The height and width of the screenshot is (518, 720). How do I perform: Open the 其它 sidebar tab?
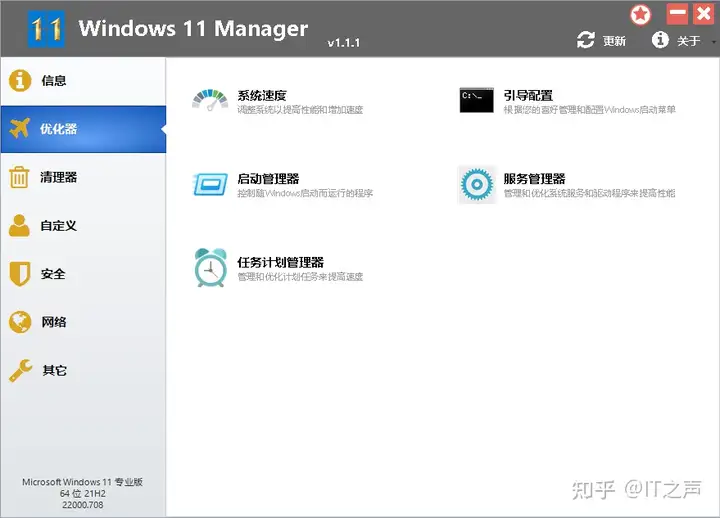tap(83, 370)
